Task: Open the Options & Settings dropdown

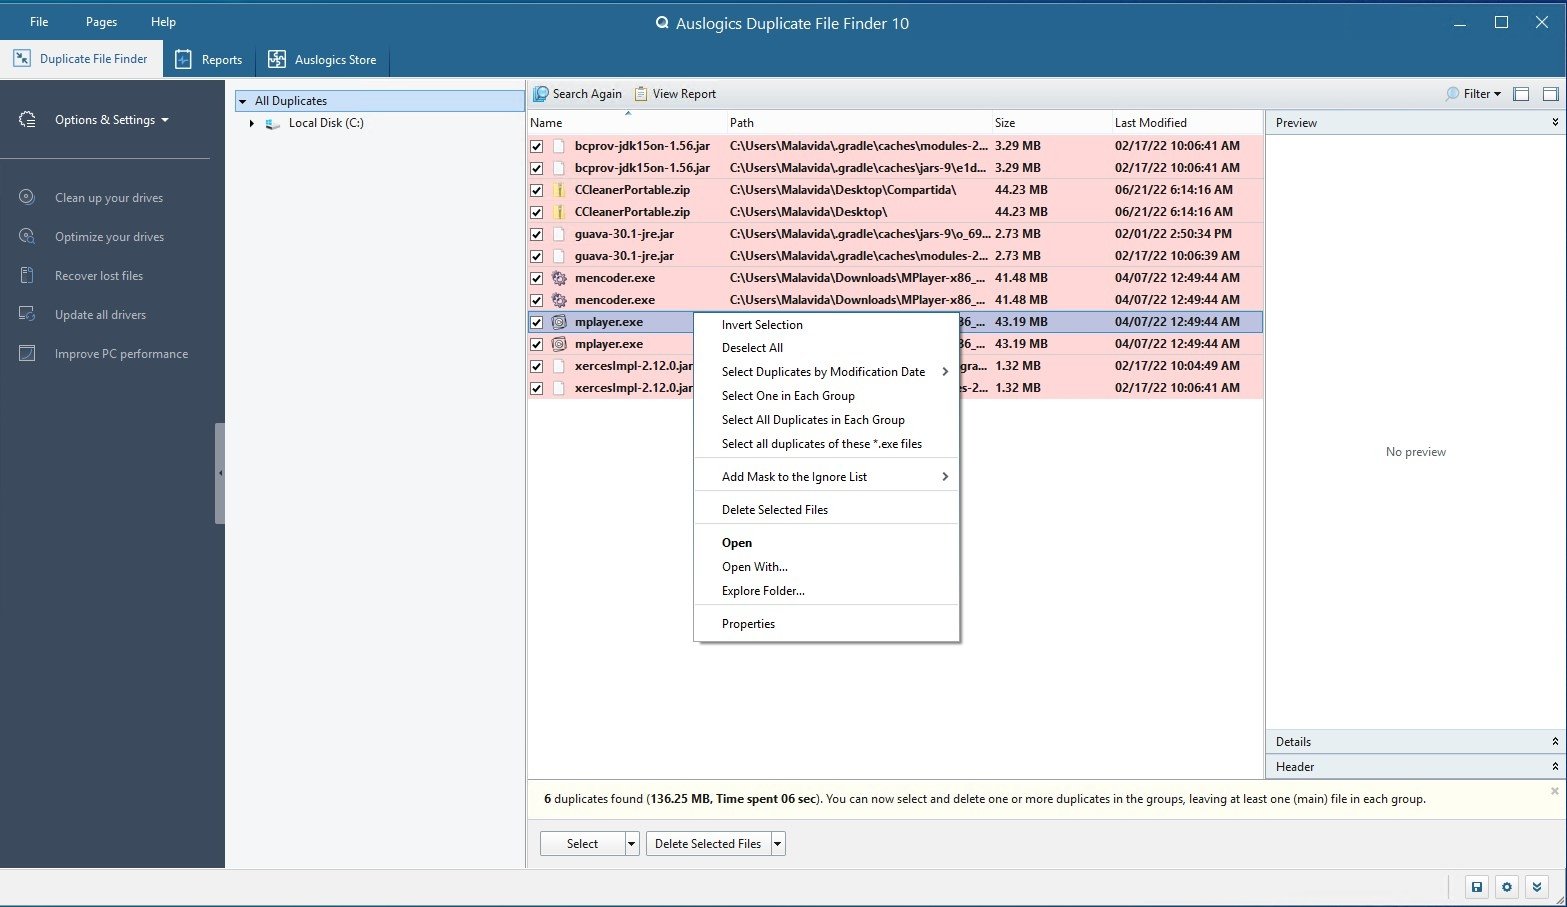Action: pos(112,120)
